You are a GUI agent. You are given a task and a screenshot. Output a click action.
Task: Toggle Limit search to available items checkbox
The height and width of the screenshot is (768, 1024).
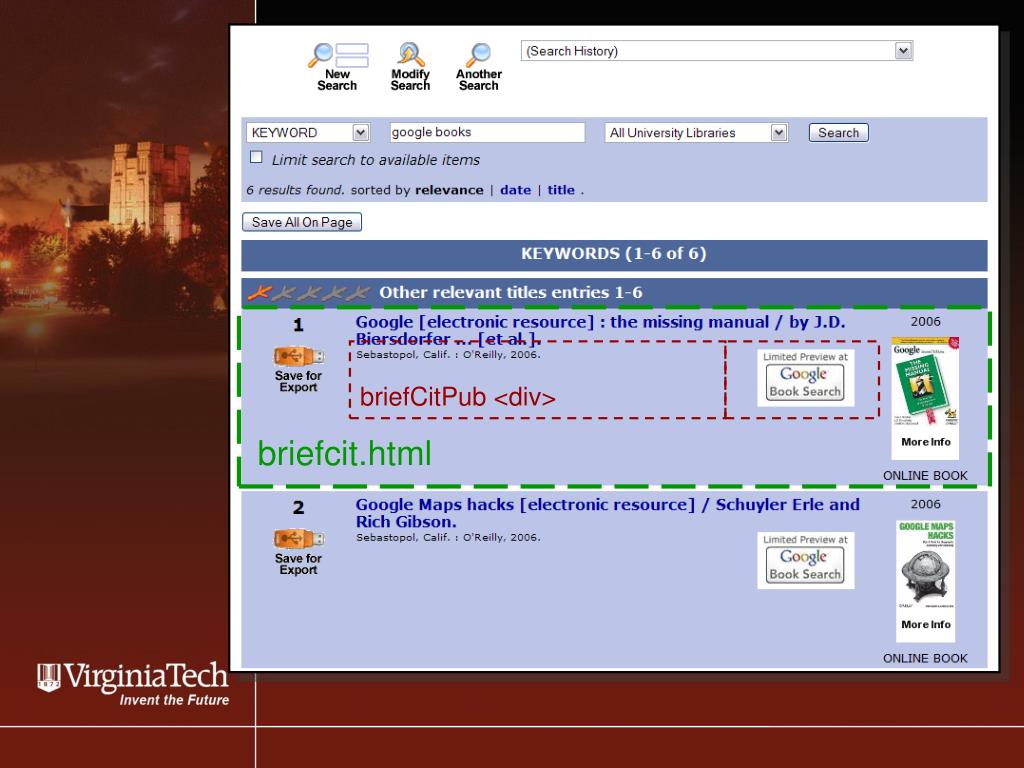click(257, 157)
